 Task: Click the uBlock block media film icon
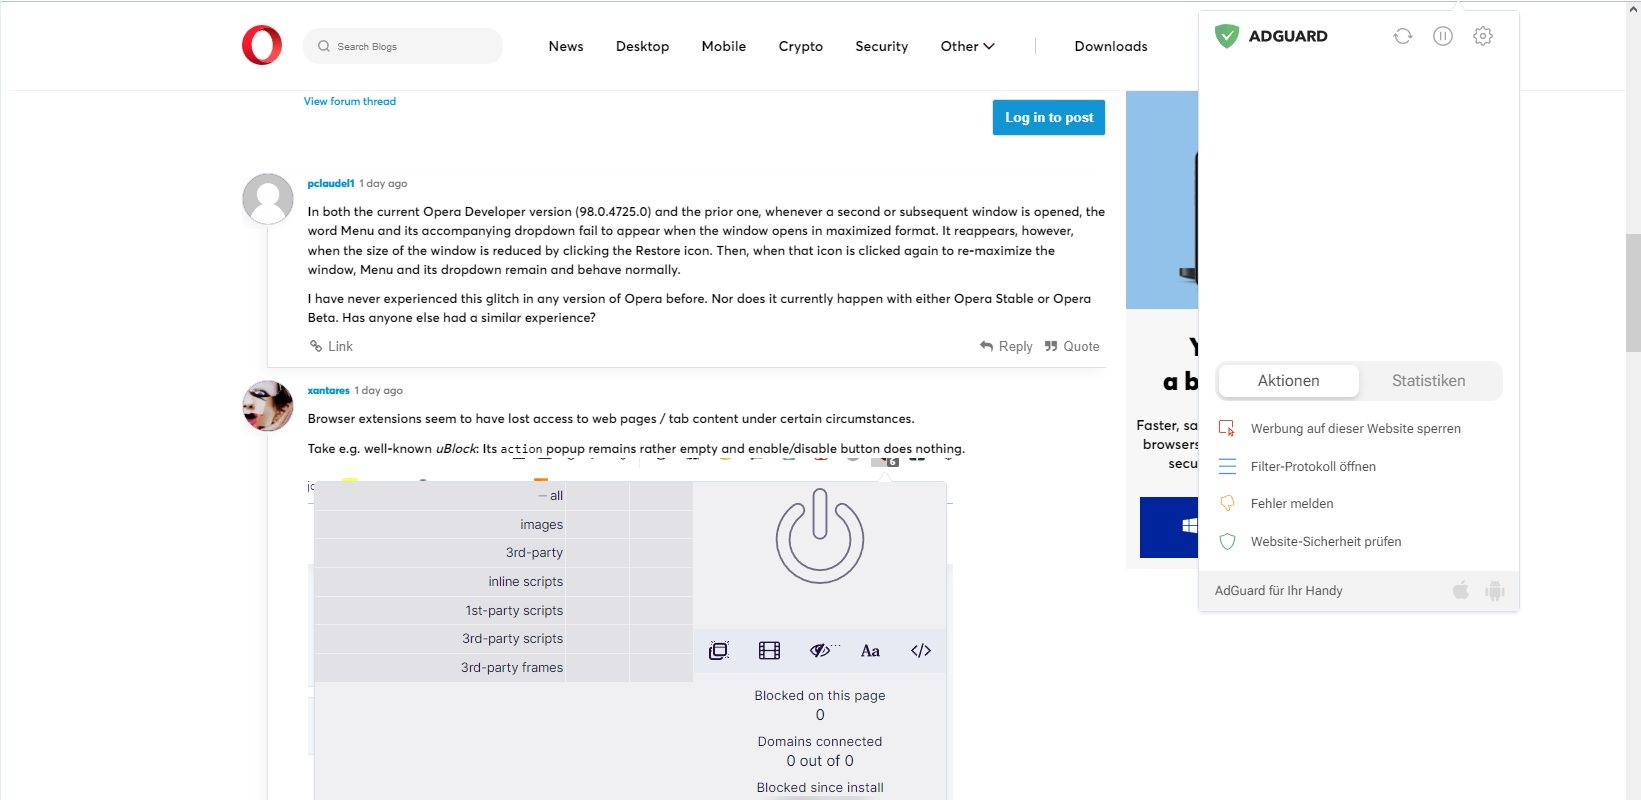pos(769,651)
